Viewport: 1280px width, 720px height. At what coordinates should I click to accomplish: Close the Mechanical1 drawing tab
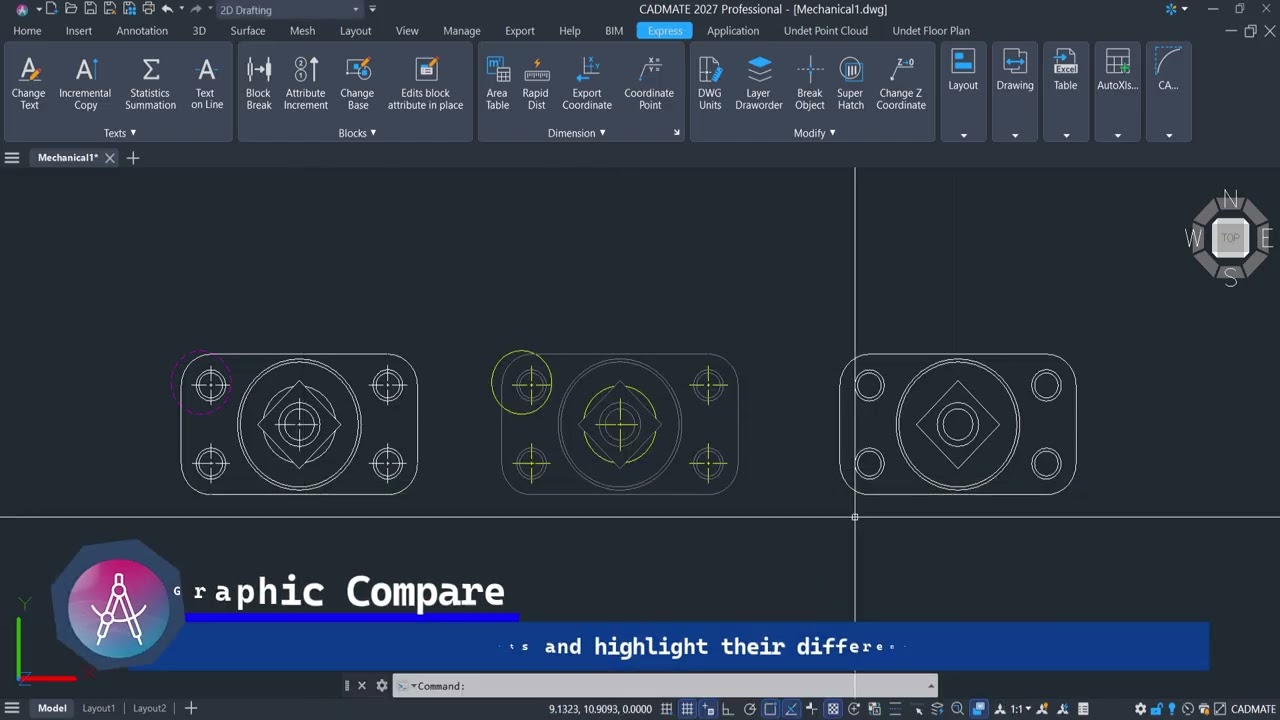[x=110, y=158]
